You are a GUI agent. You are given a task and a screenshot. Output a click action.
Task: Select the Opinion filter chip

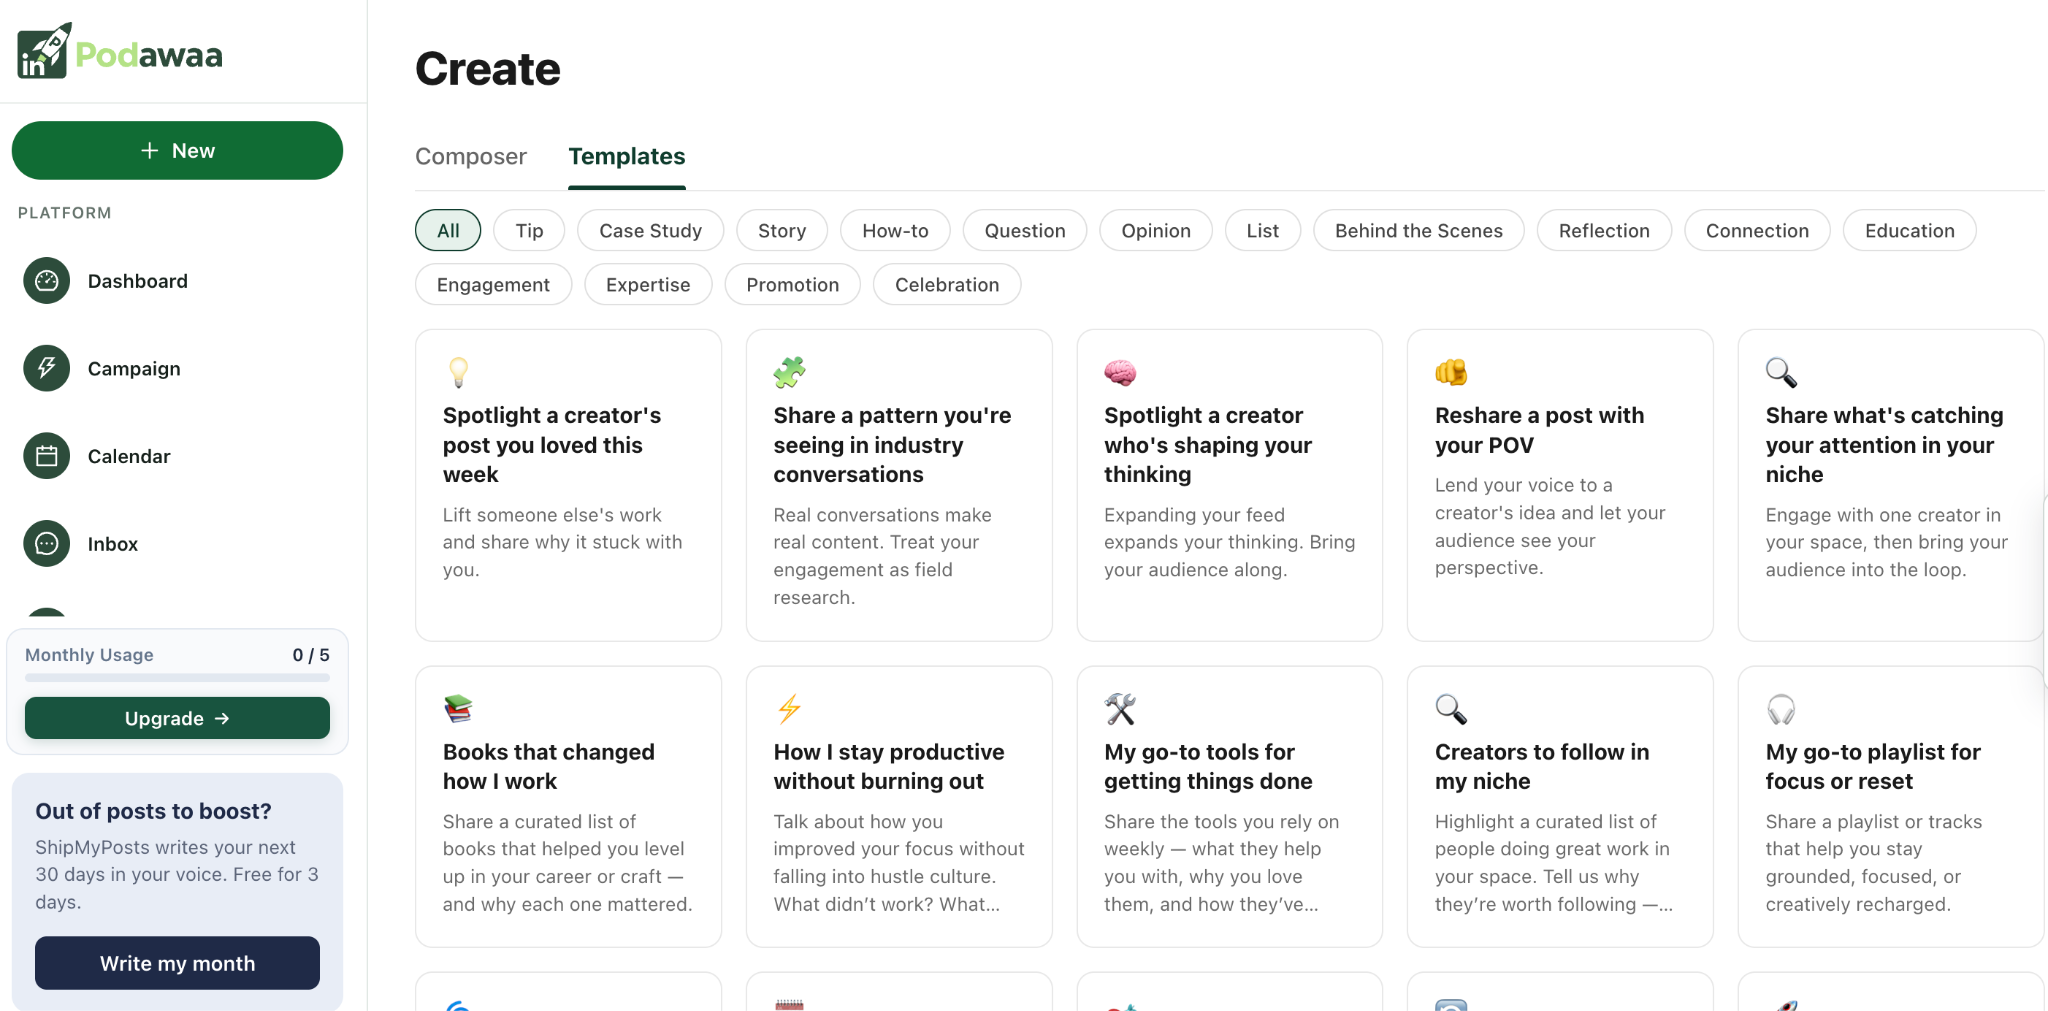(1156, 230)
